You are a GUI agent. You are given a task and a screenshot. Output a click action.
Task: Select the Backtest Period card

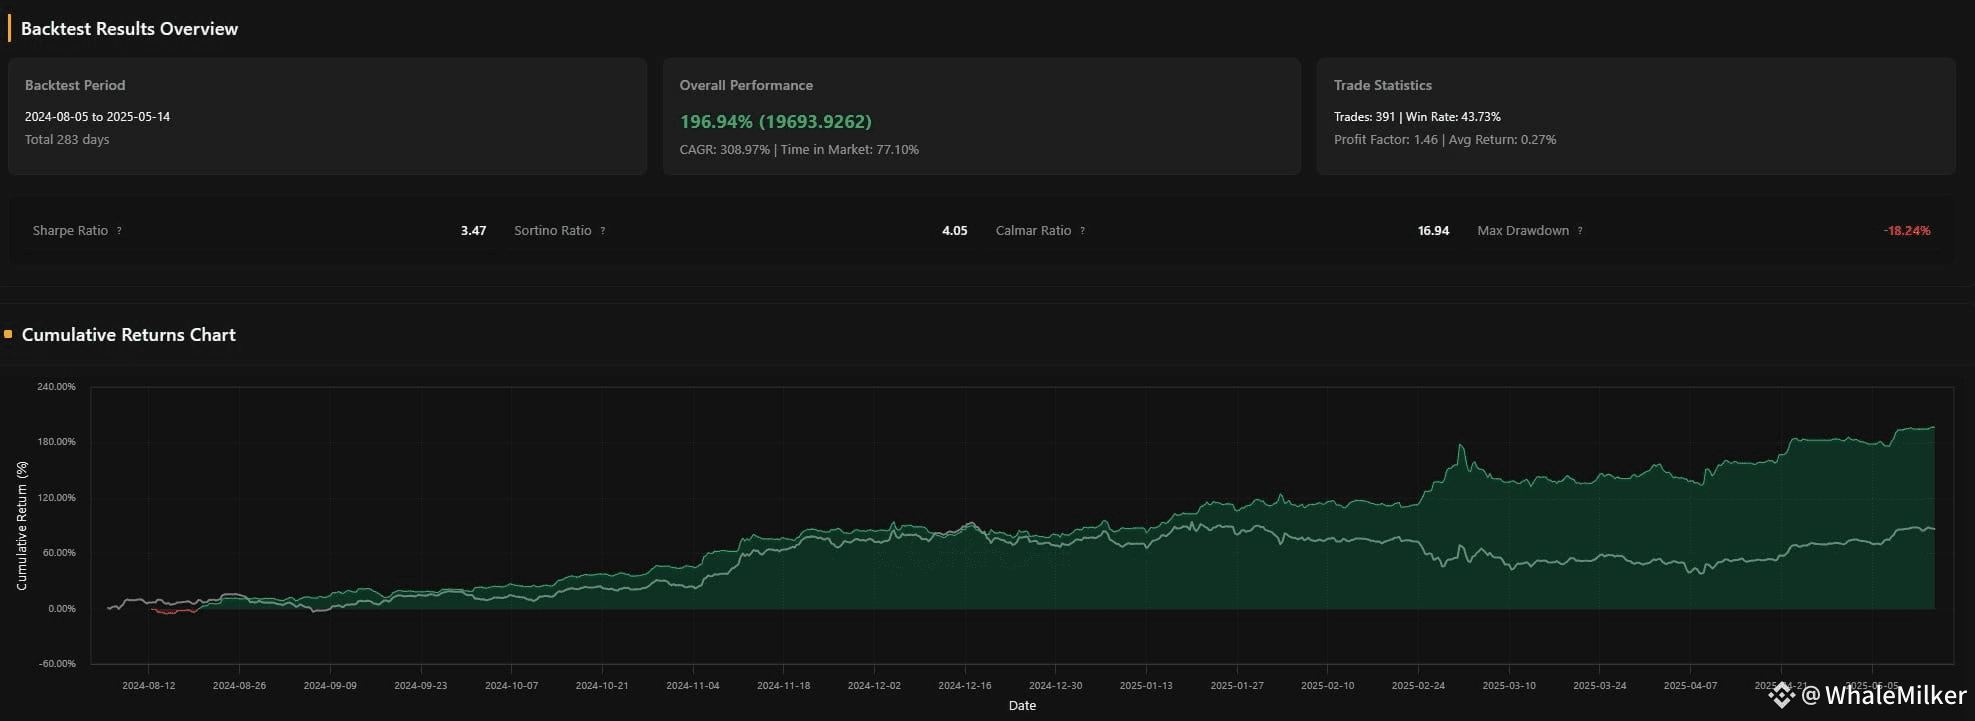[327, 116]
